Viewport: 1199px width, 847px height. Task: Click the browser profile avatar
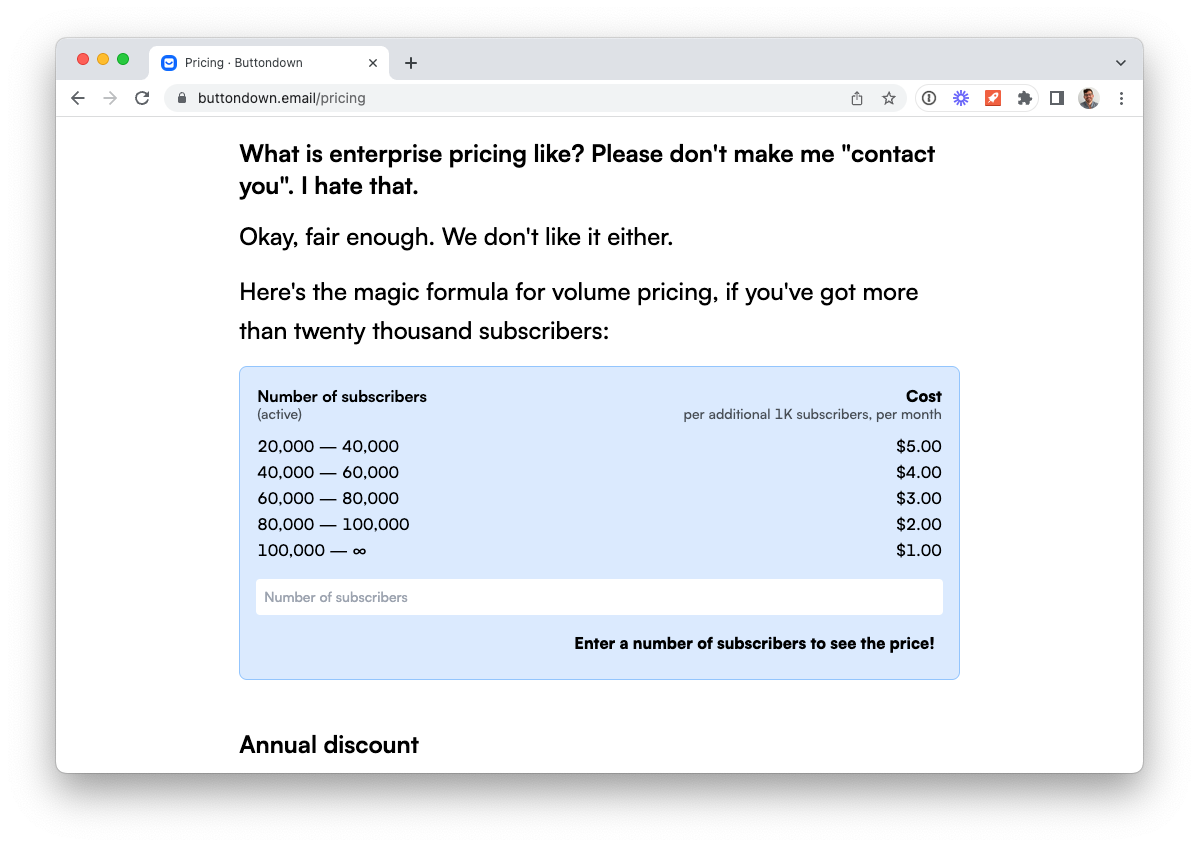tap(1089, 98)
